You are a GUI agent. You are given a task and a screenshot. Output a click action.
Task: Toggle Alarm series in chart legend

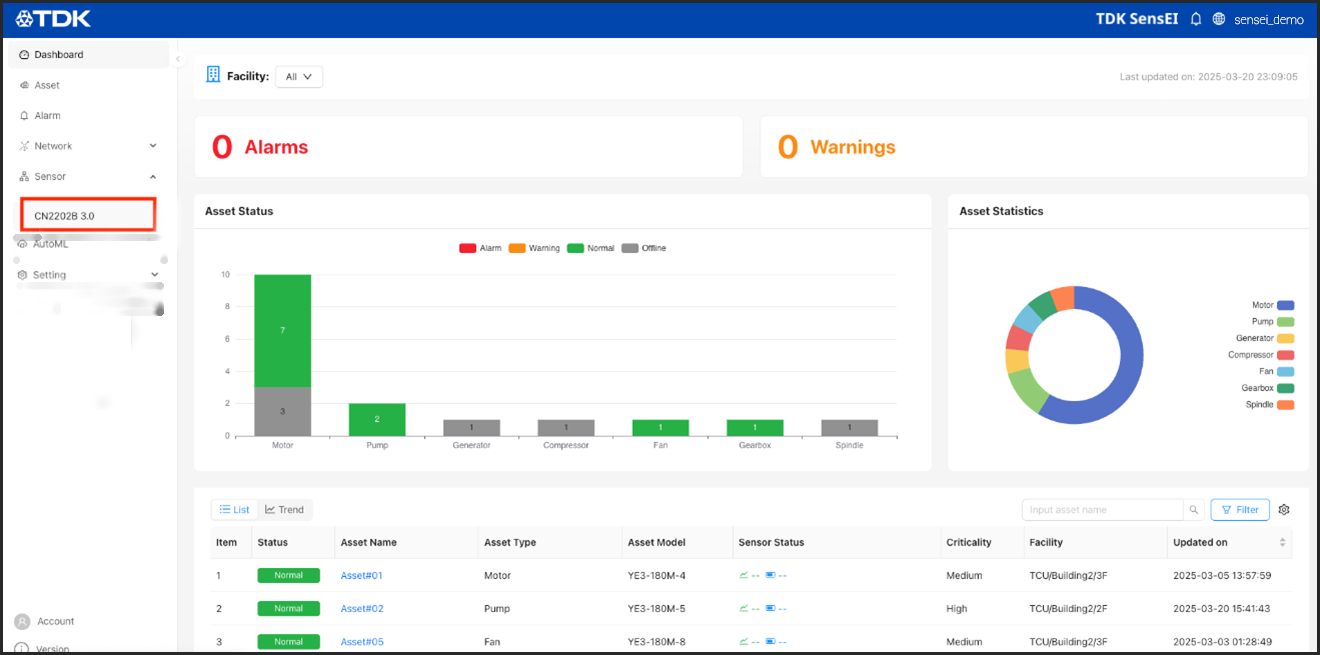pyautogui.click(x=480, y=248)
